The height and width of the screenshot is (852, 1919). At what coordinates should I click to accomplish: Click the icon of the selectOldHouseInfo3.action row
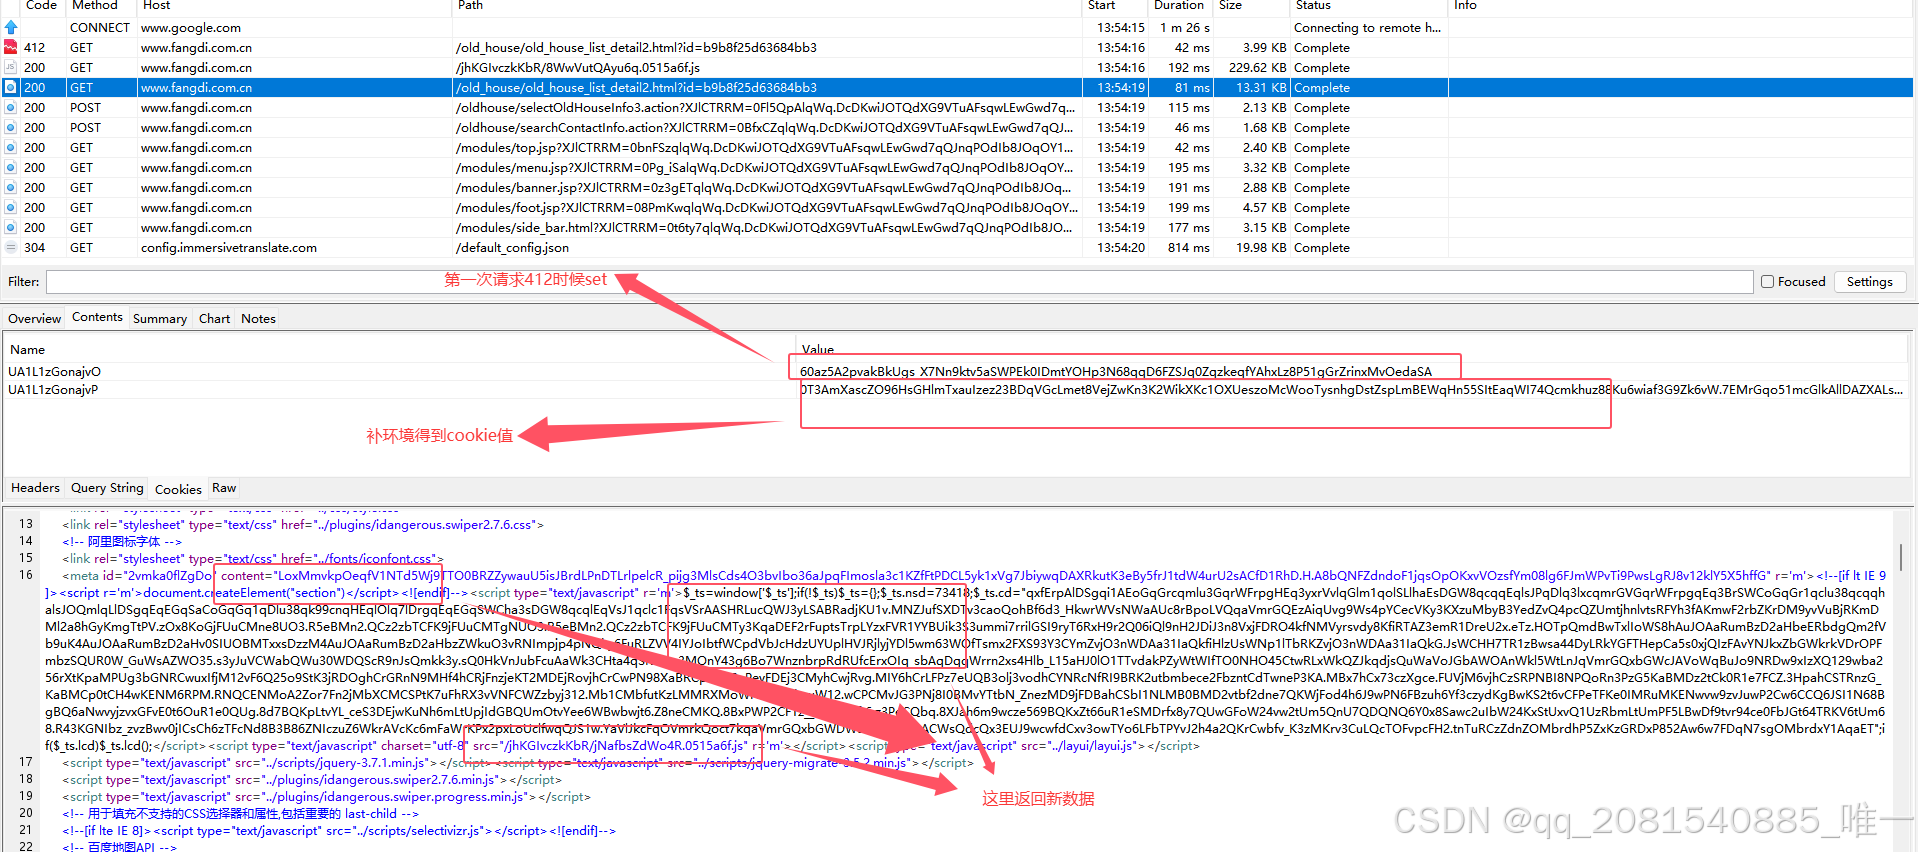point(10,107)
